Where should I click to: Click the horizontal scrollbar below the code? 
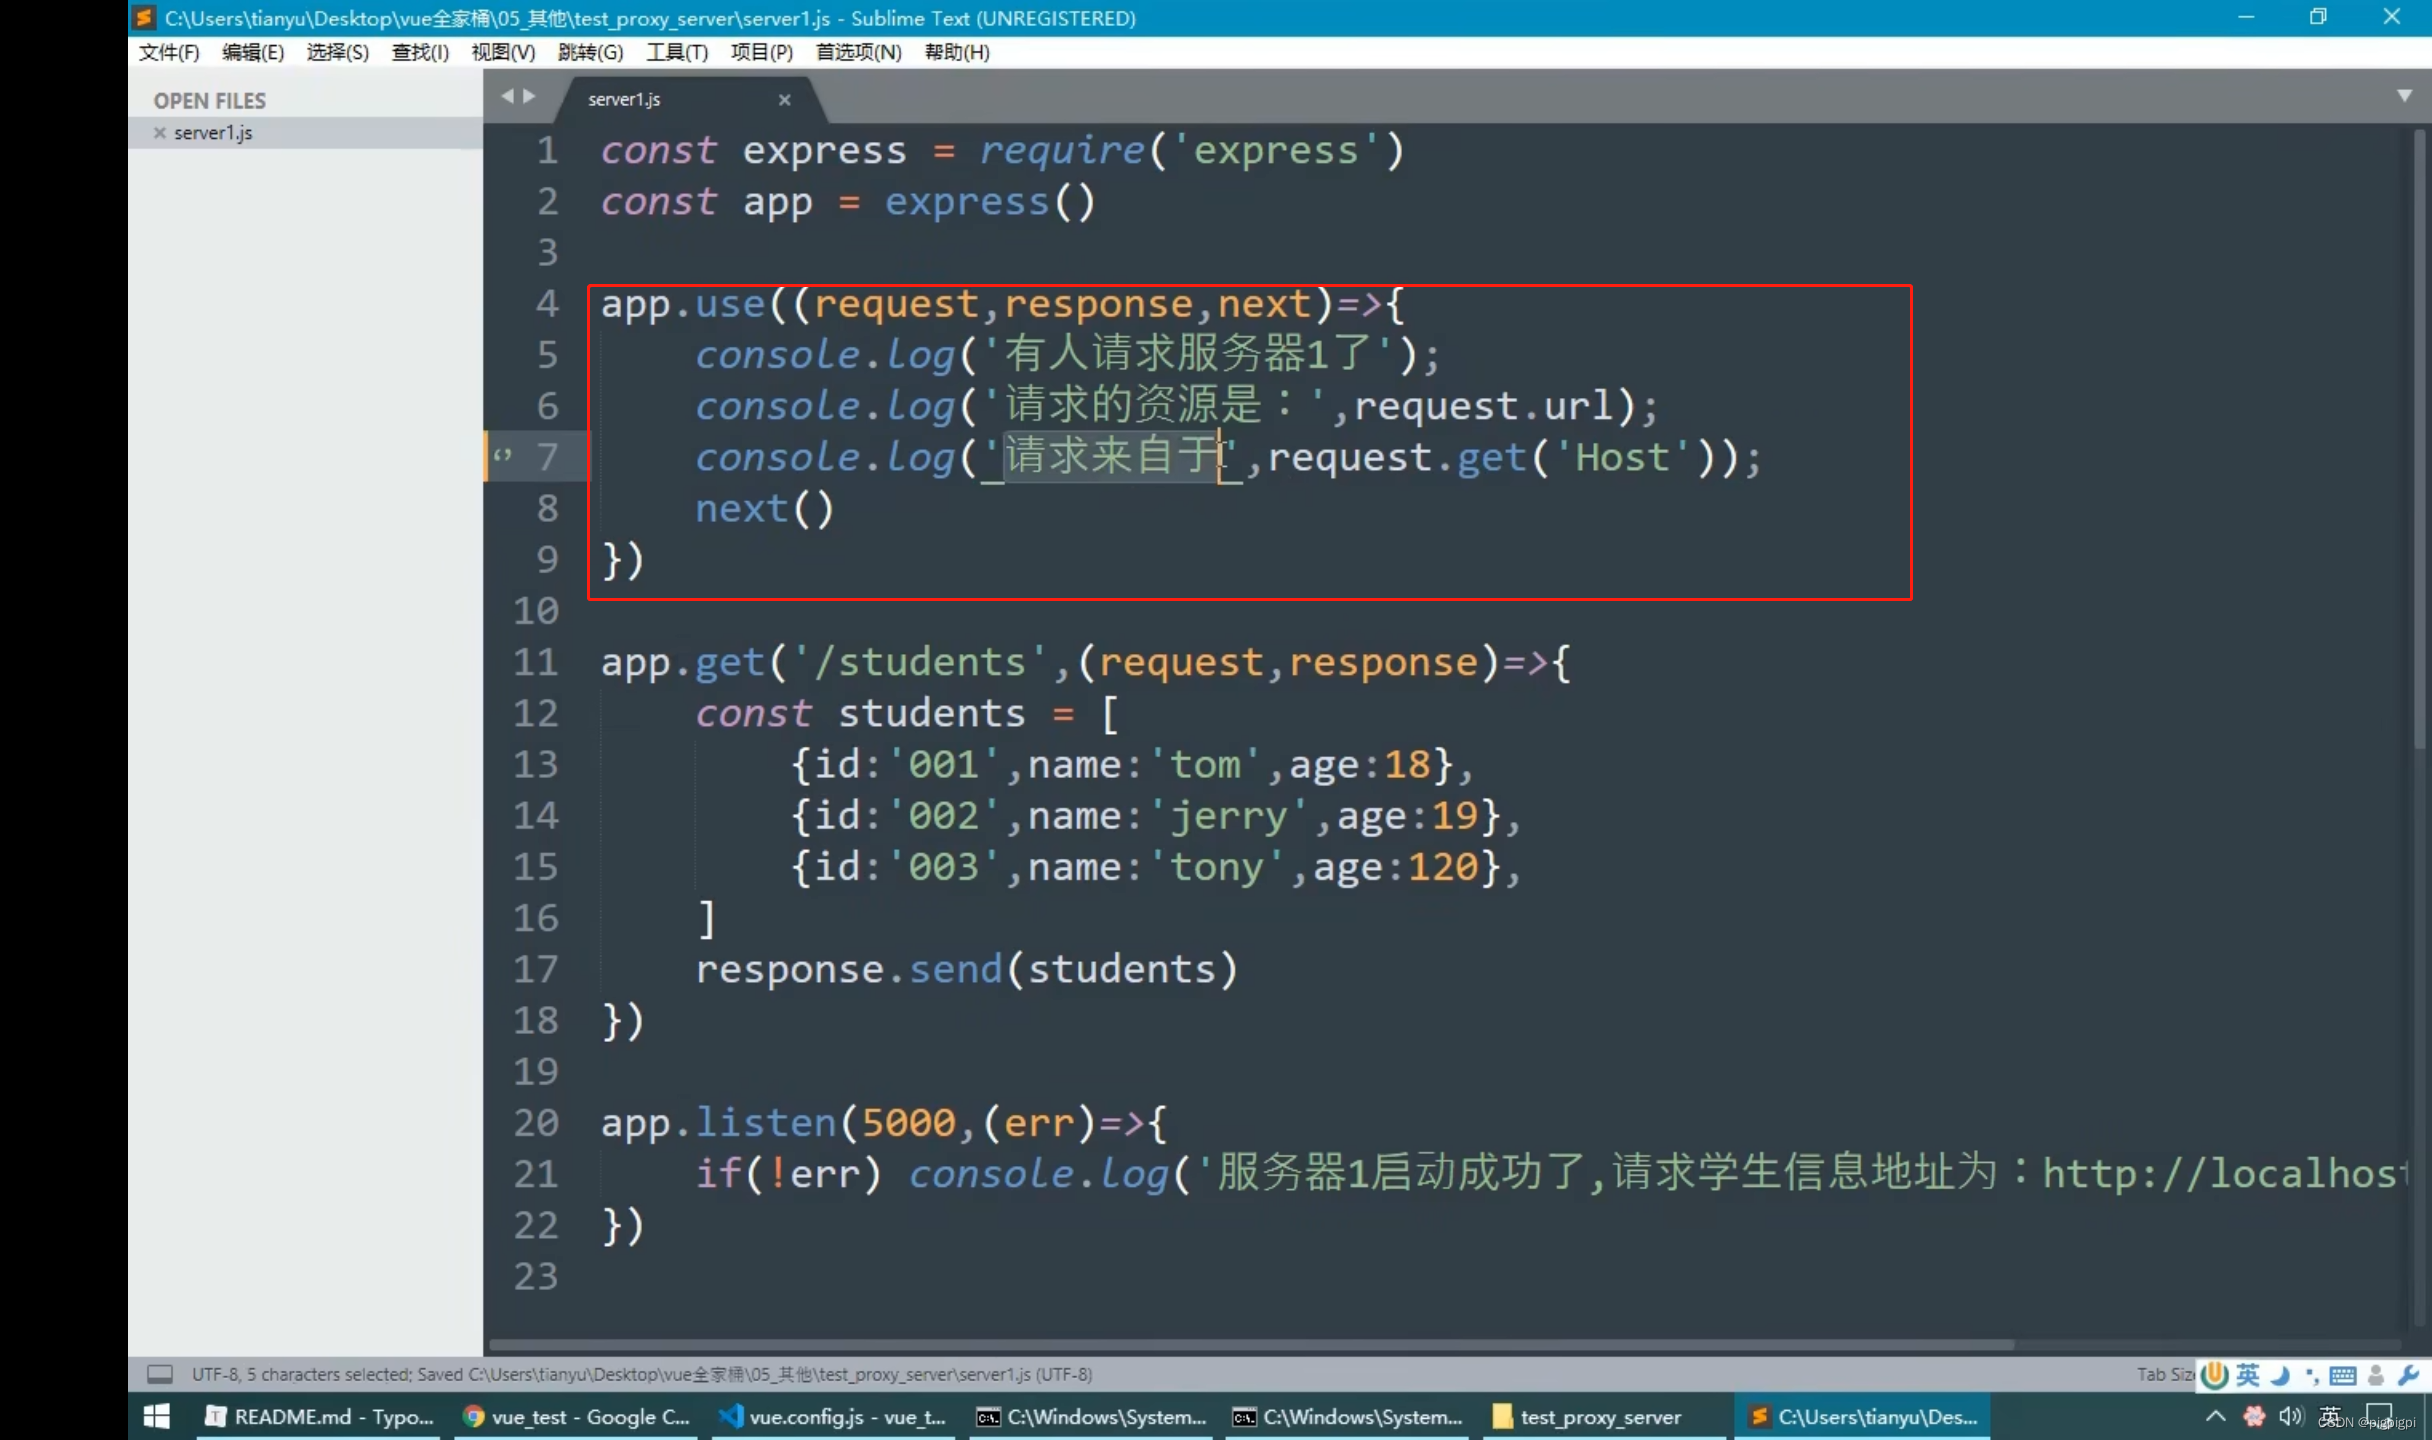click(1250, 1345)
